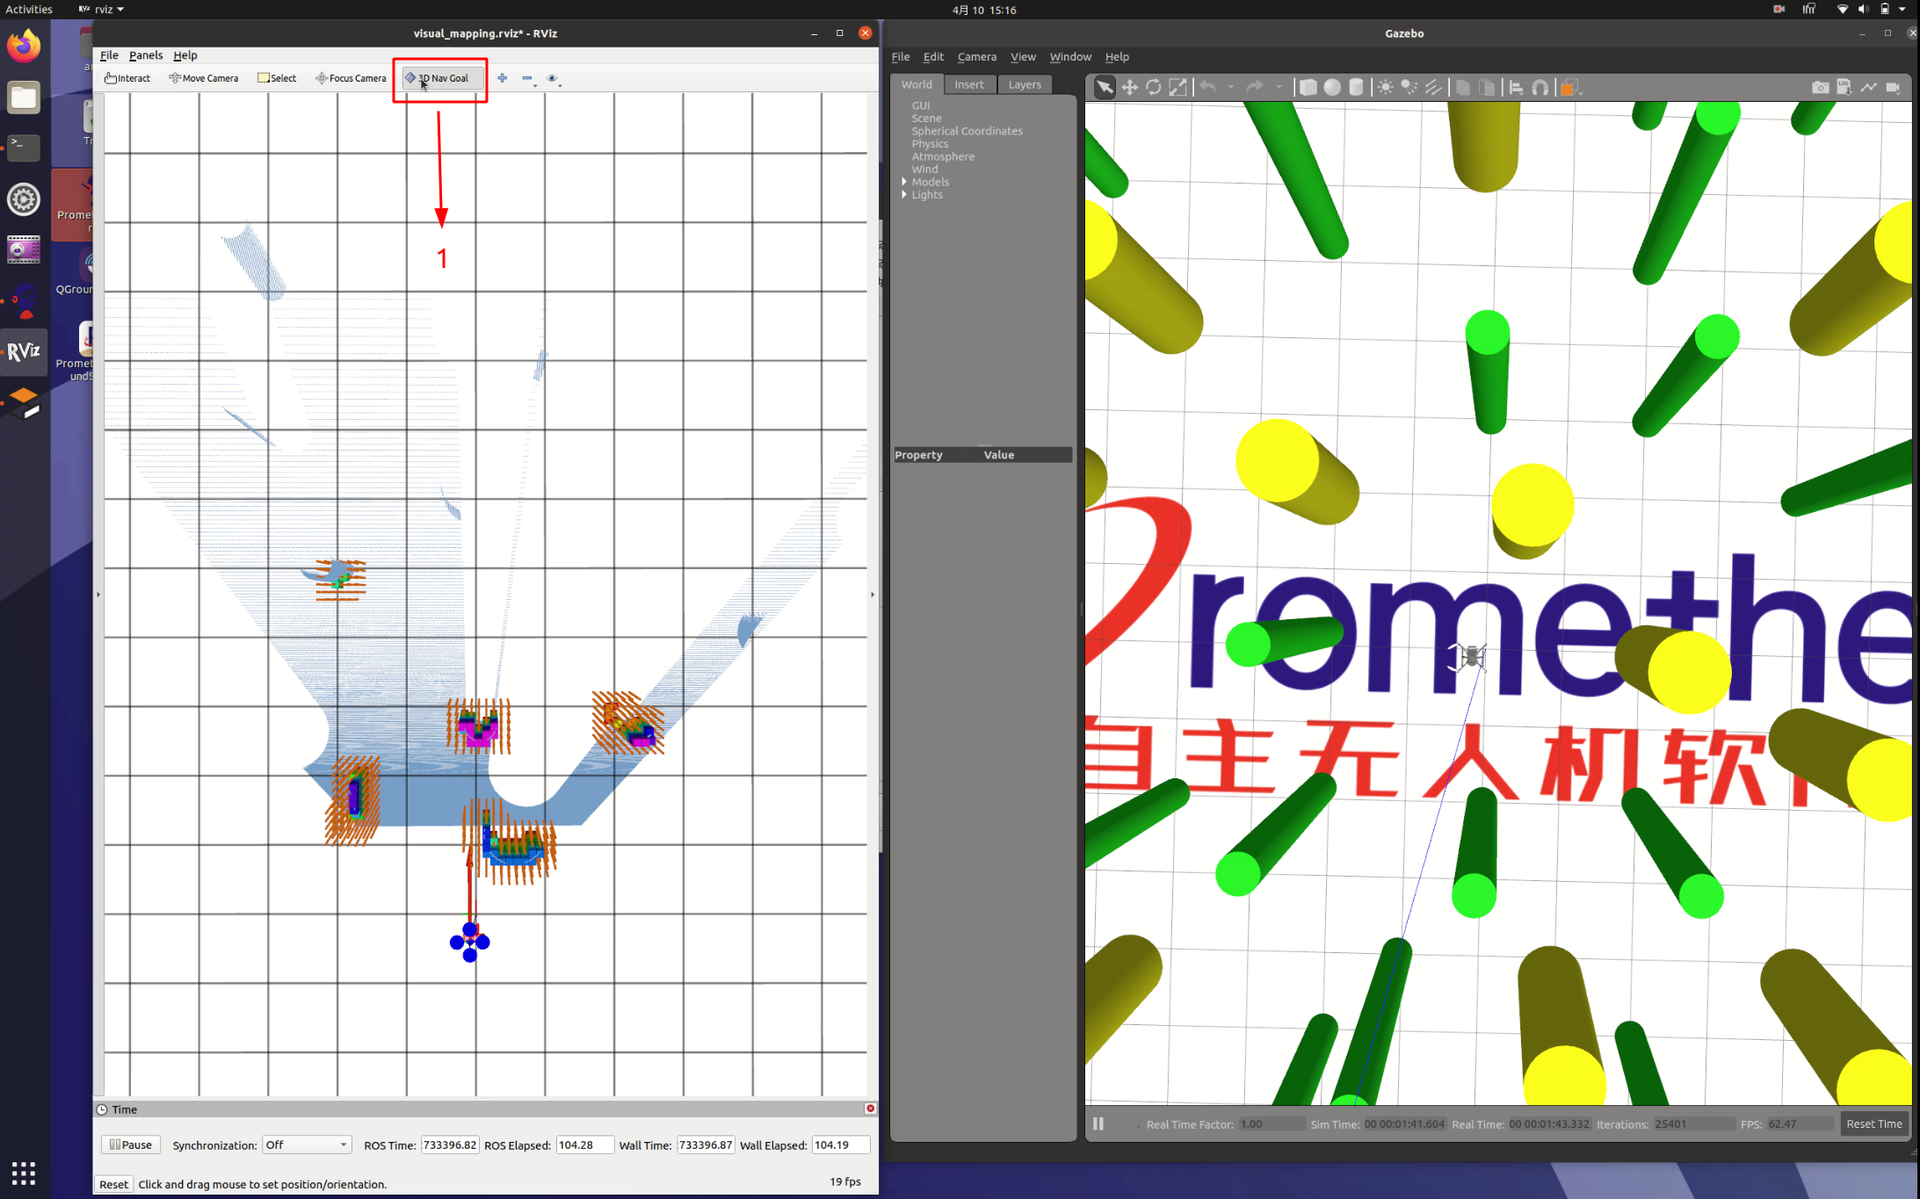Click the ROS Elapsed field
This screenshot has width=1920, height=1199.
[x=584, y=1145]
